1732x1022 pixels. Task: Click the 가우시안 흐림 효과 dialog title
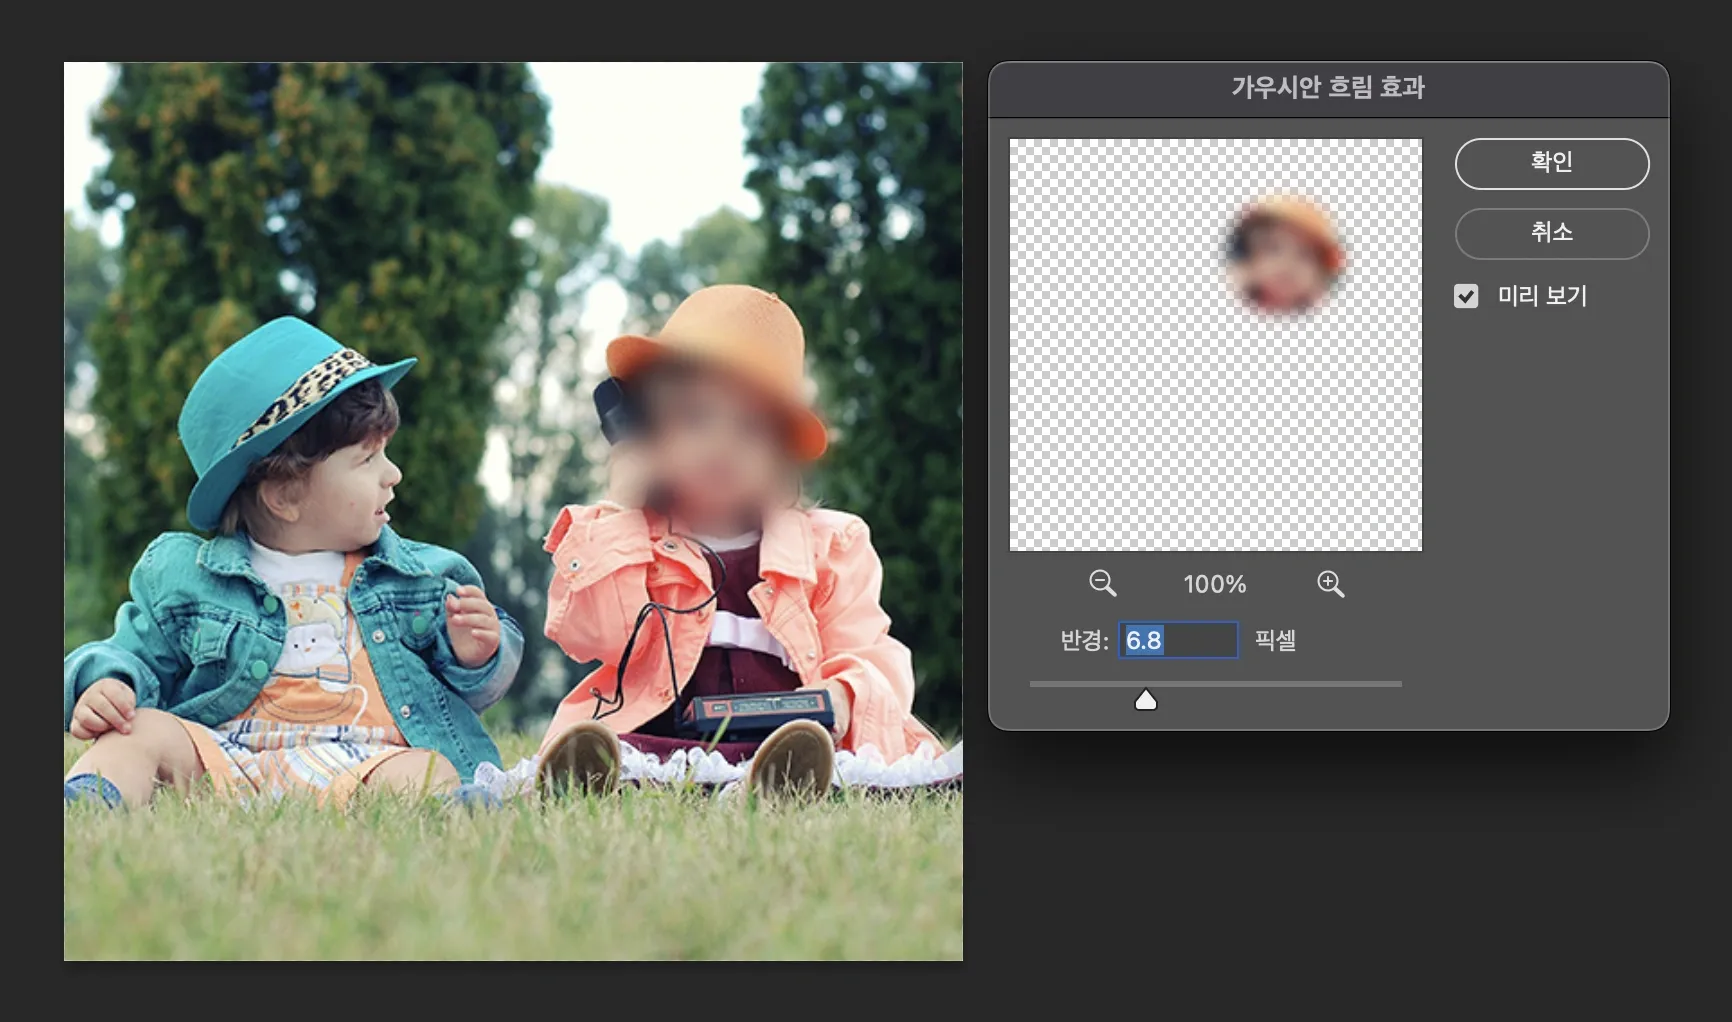click(1328, 88)
